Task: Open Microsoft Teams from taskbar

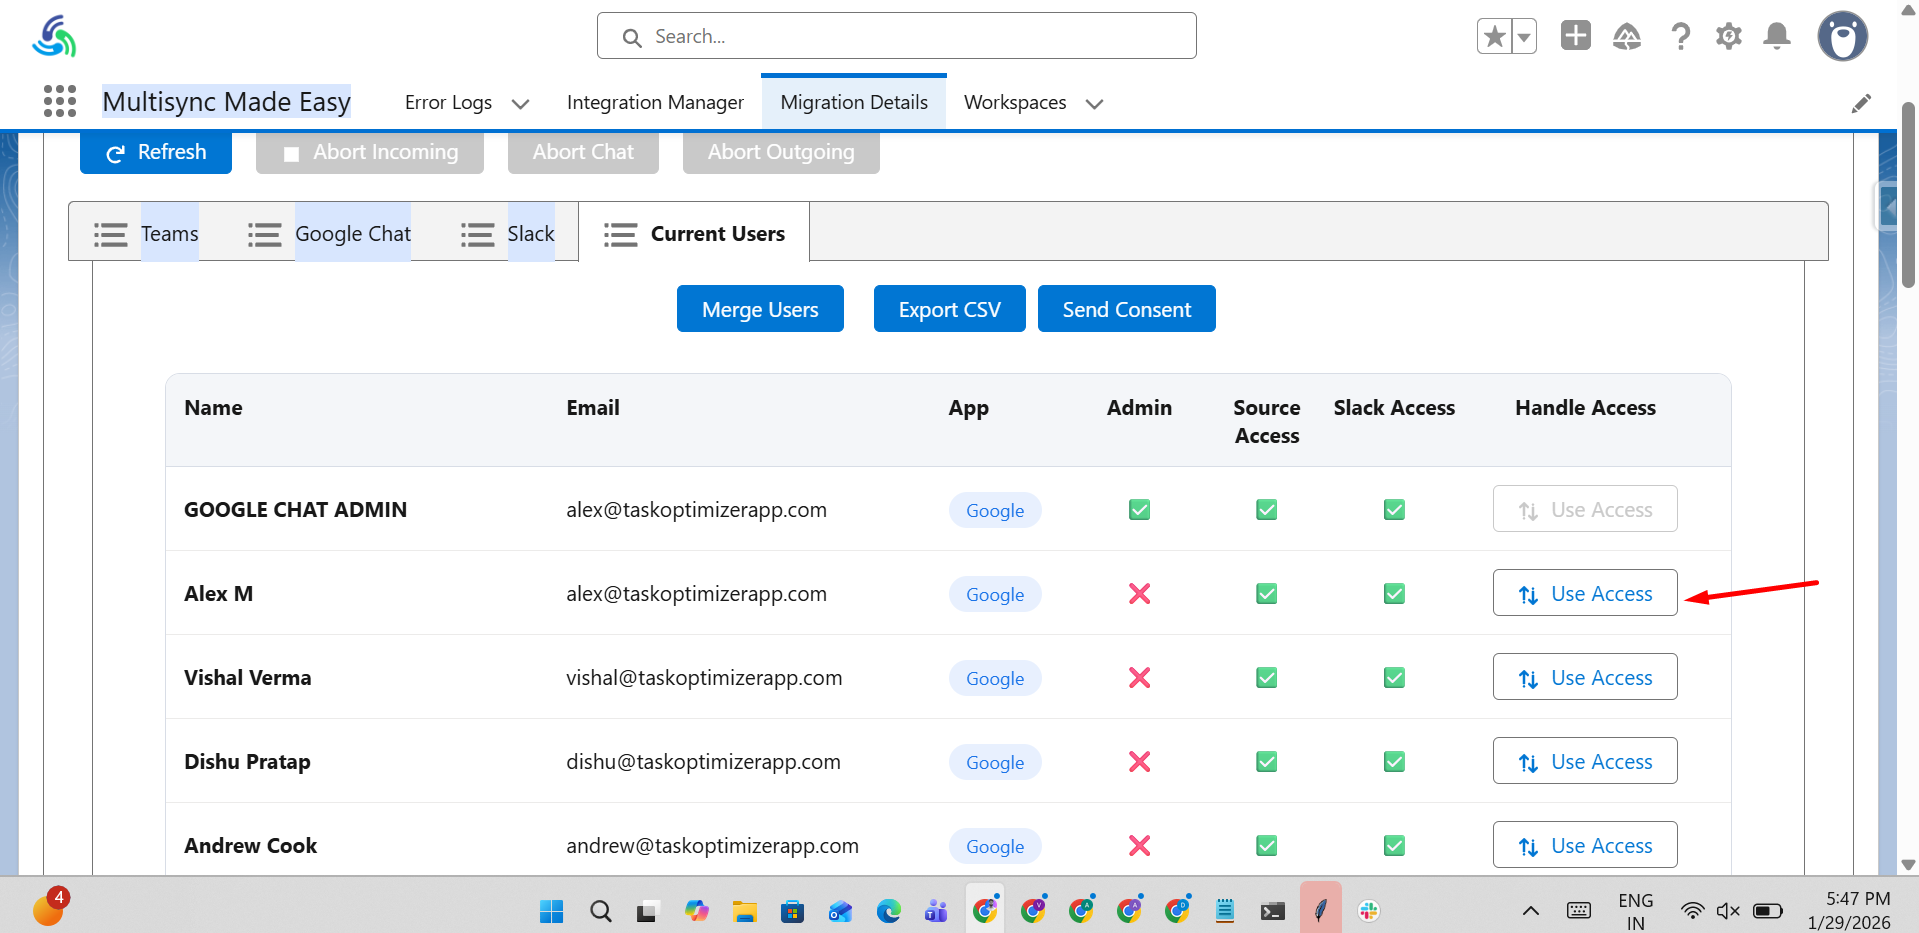Action: (x=936, y=911)
